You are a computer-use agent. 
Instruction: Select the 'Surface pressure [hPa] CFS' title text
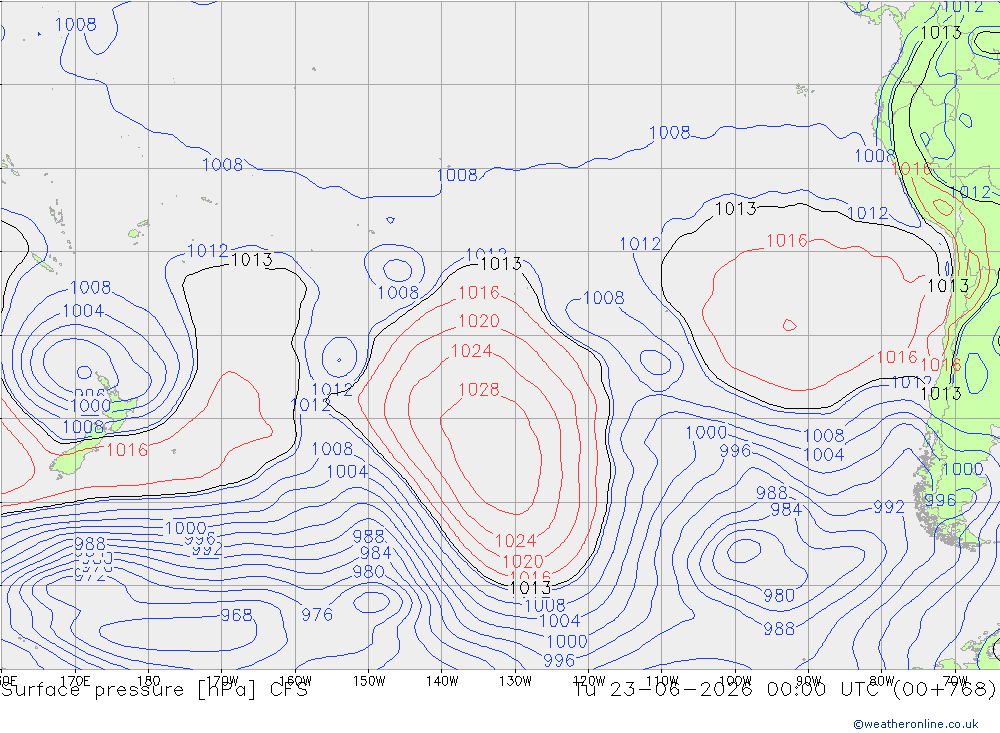pyautogui.click(x=154, y=690)
